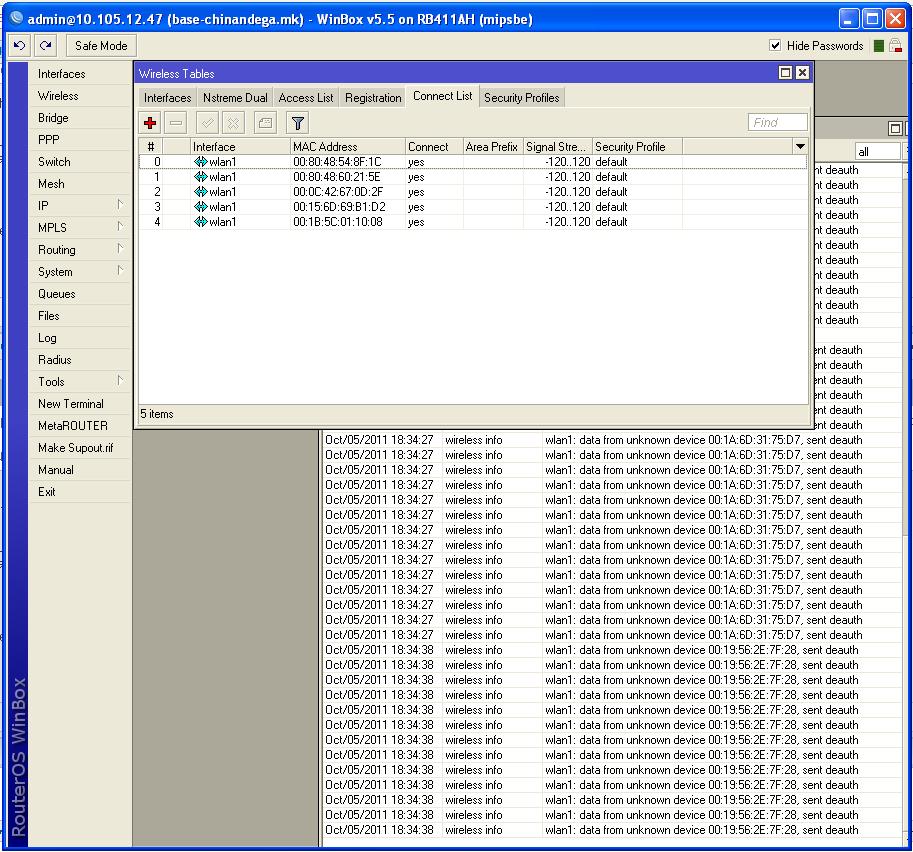Expand the System submenu arrow
The width and height of the screenshot is (913, 852).
(119, 270)
